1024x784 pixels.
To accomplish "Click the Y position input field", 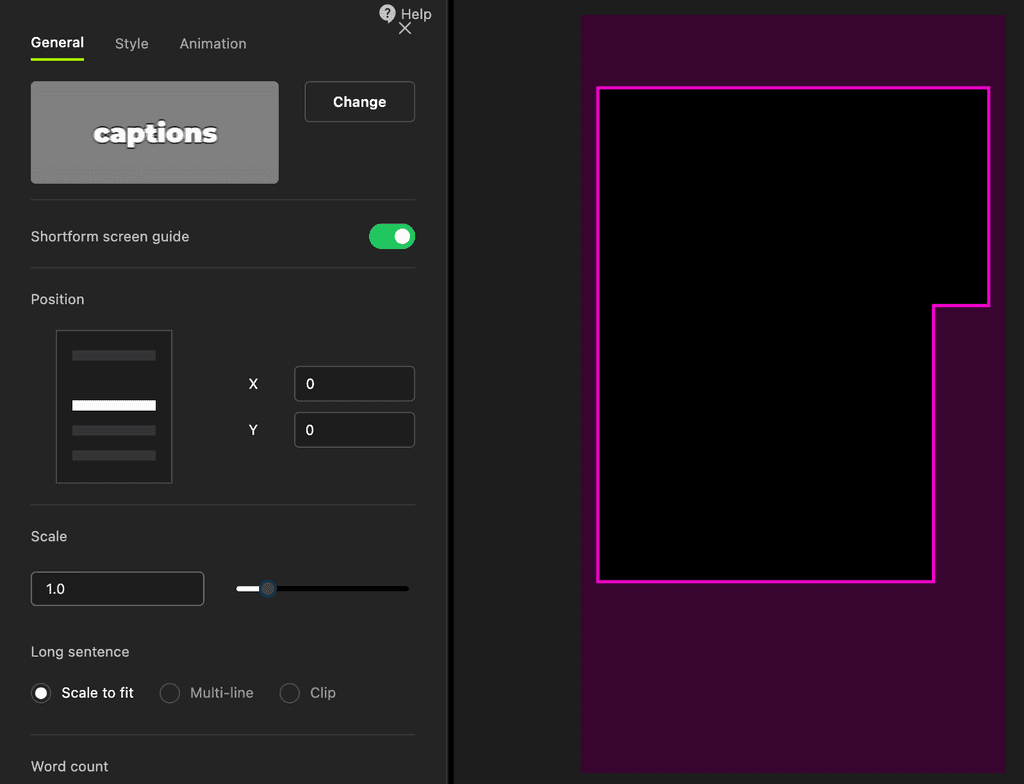I will [354, 429].
